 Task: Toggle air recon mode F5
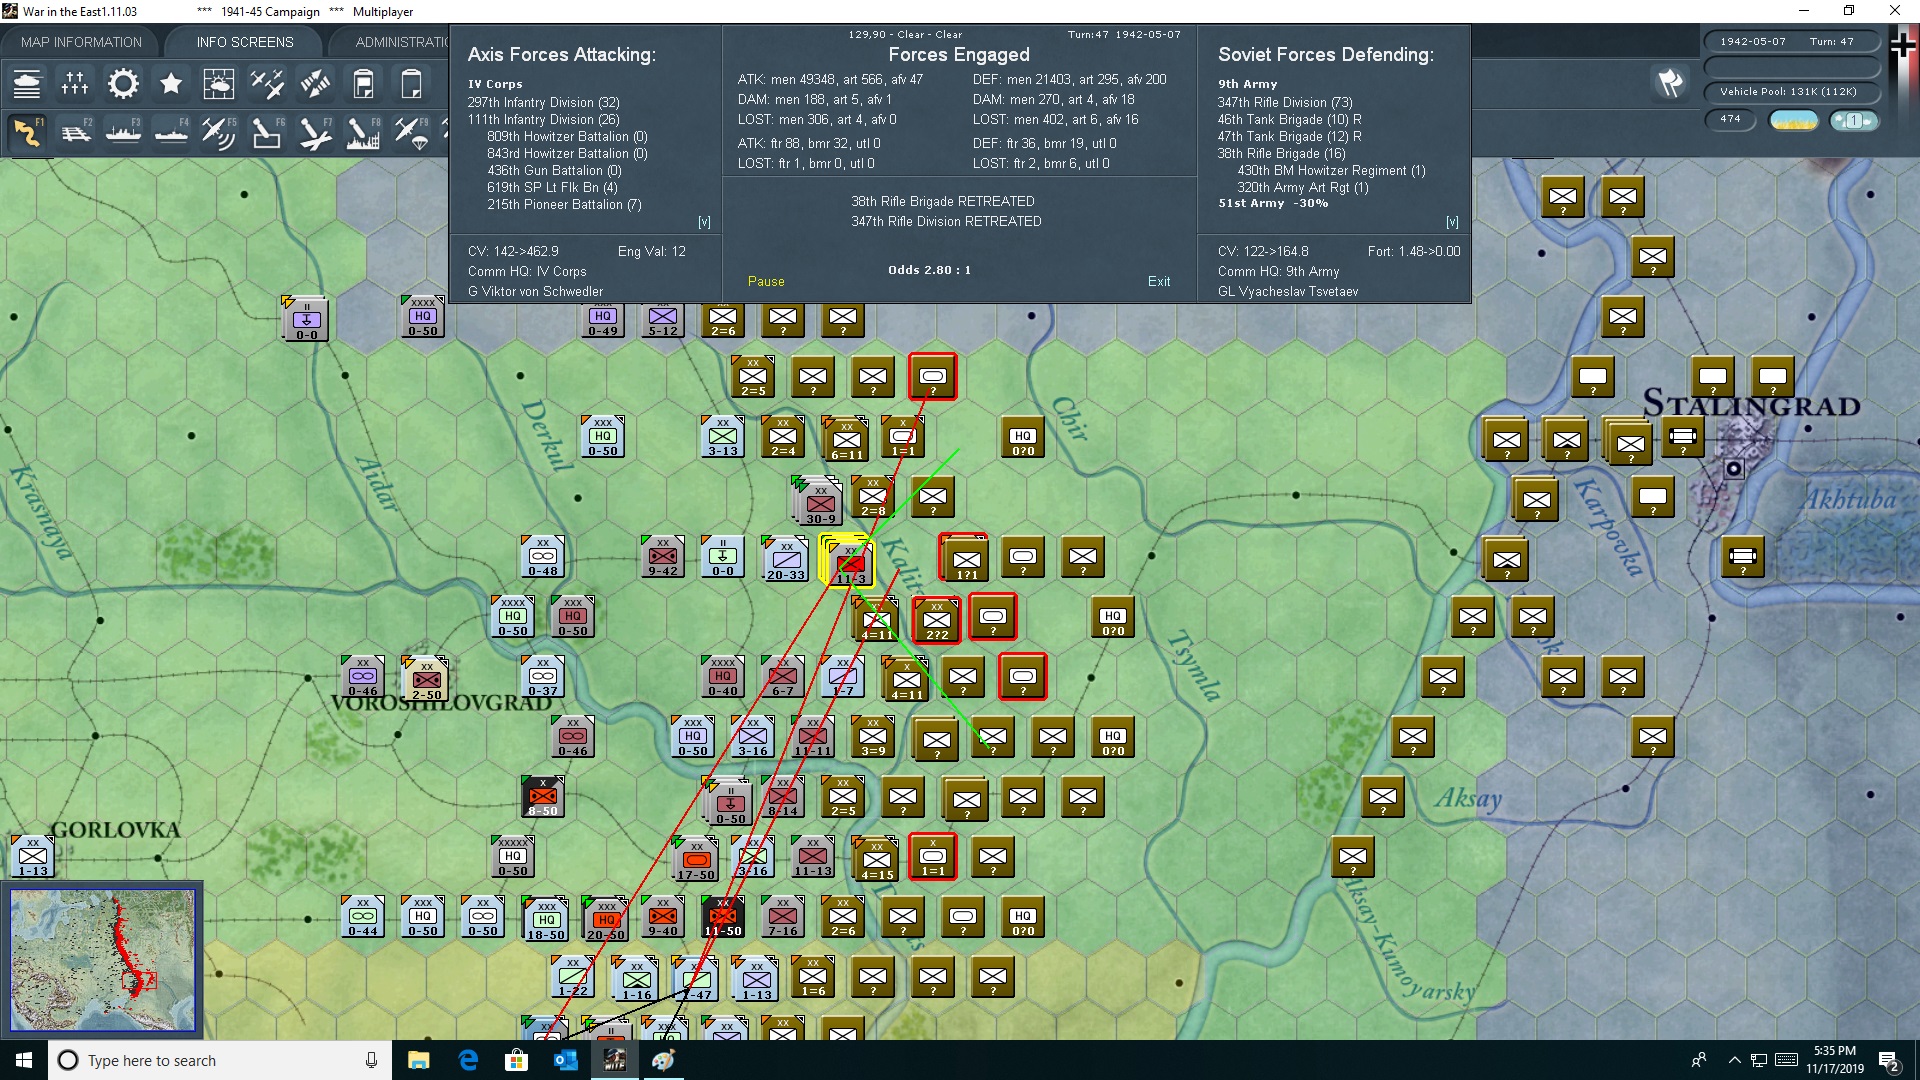219,133
